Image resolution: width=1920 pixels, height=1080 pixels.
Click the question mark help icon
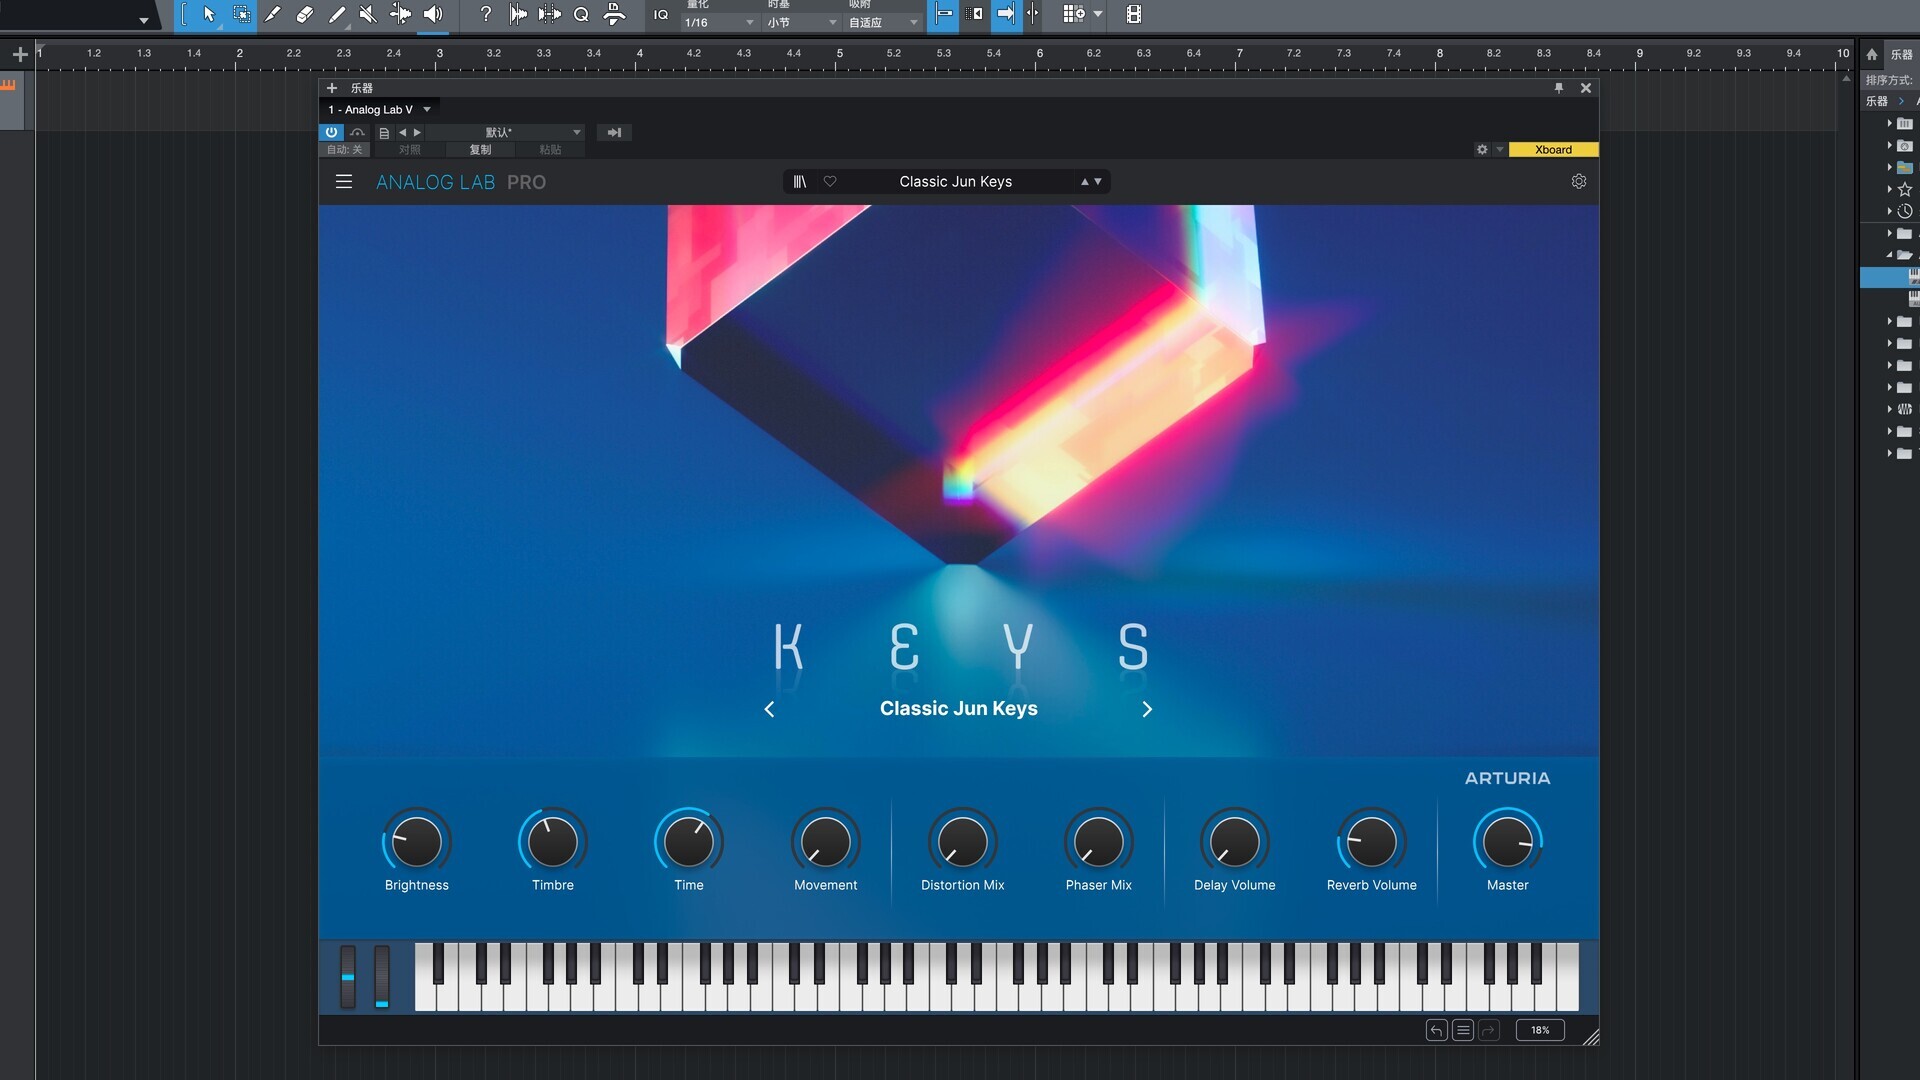[x=485, y=15]
